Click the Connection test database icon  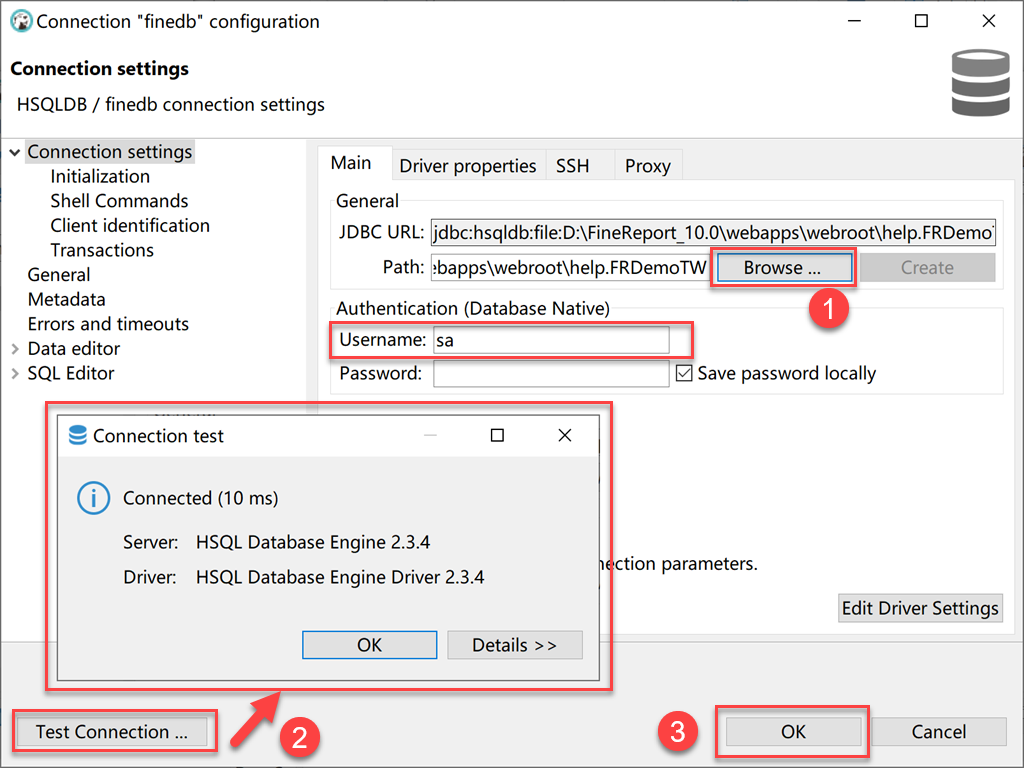click(78, 435)
